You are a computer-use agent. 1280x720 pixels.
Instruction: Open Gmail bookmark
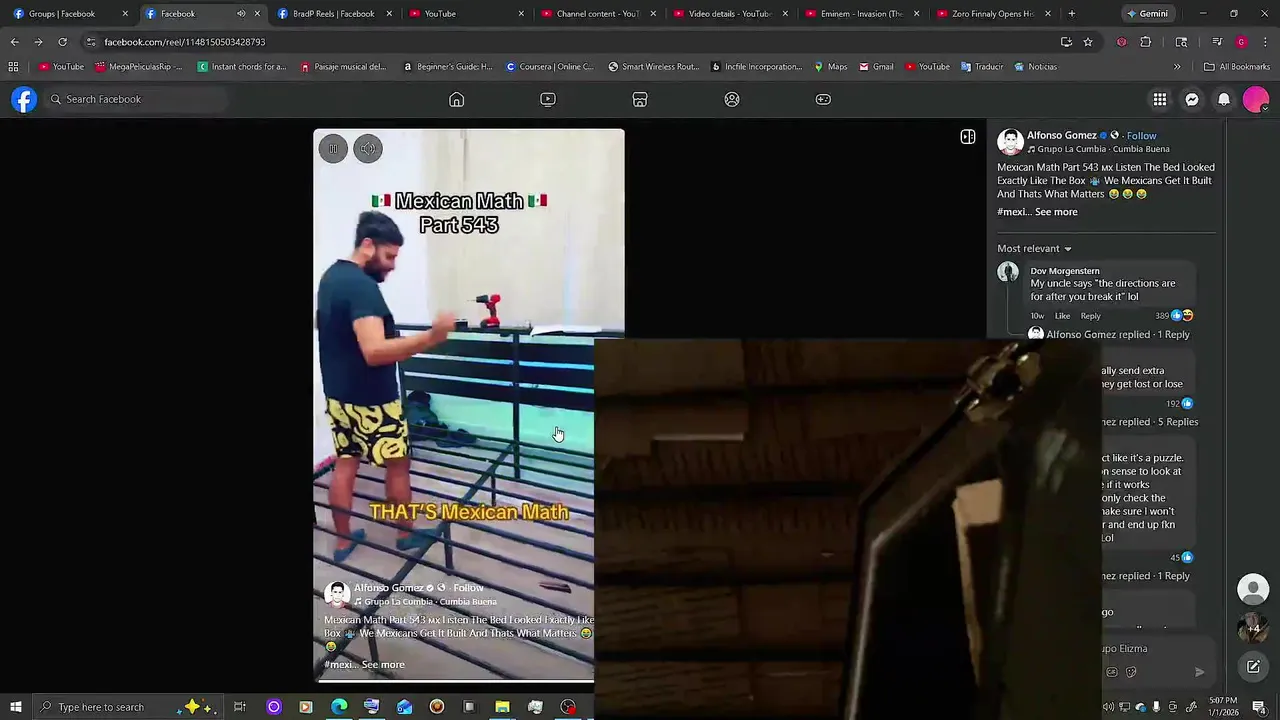coord(876,67)
